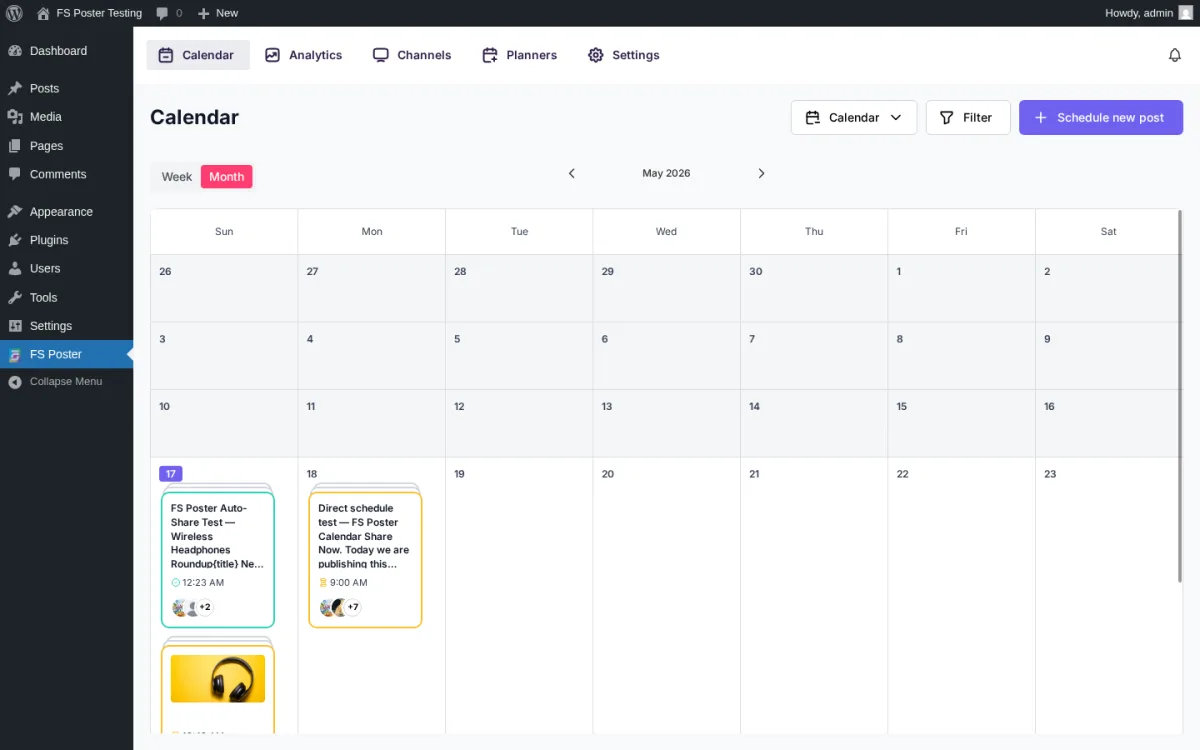
Task: Select FS Poster sidebar item
Action: click(x=66, y=354)
